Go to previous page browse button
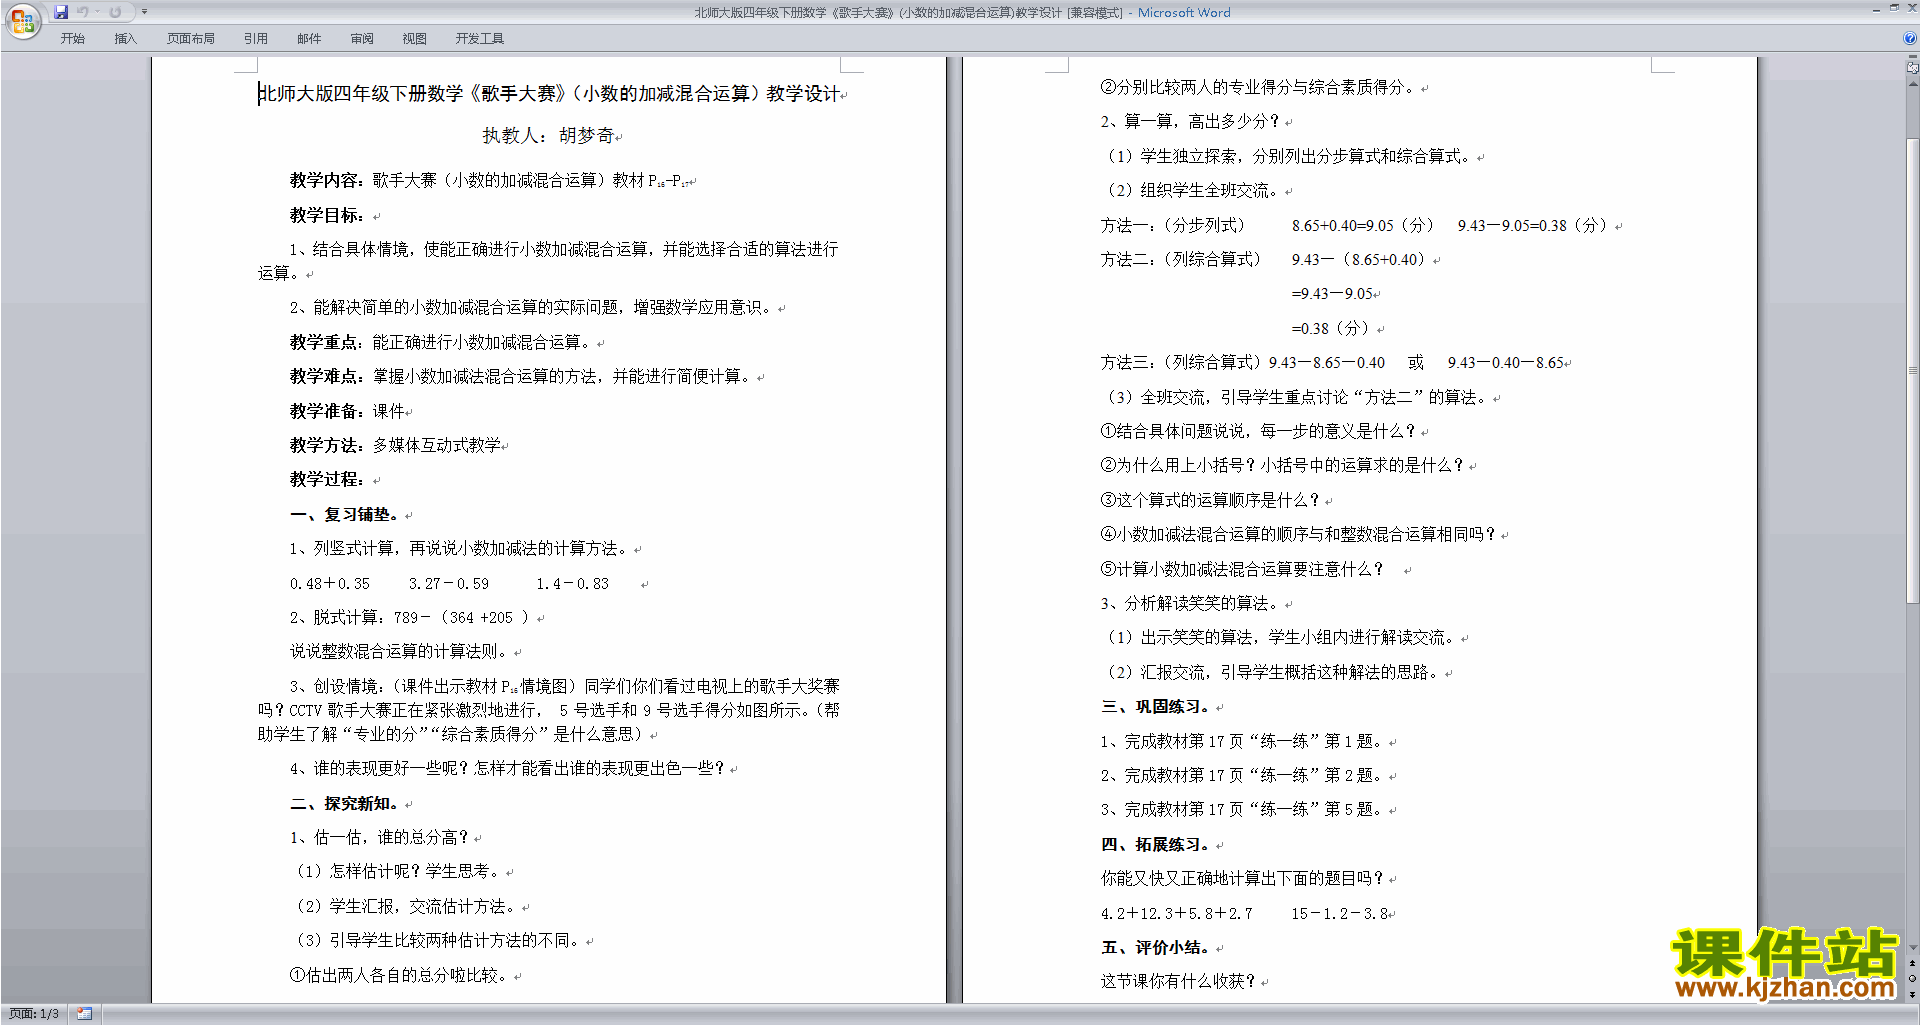 [1913, 963]
